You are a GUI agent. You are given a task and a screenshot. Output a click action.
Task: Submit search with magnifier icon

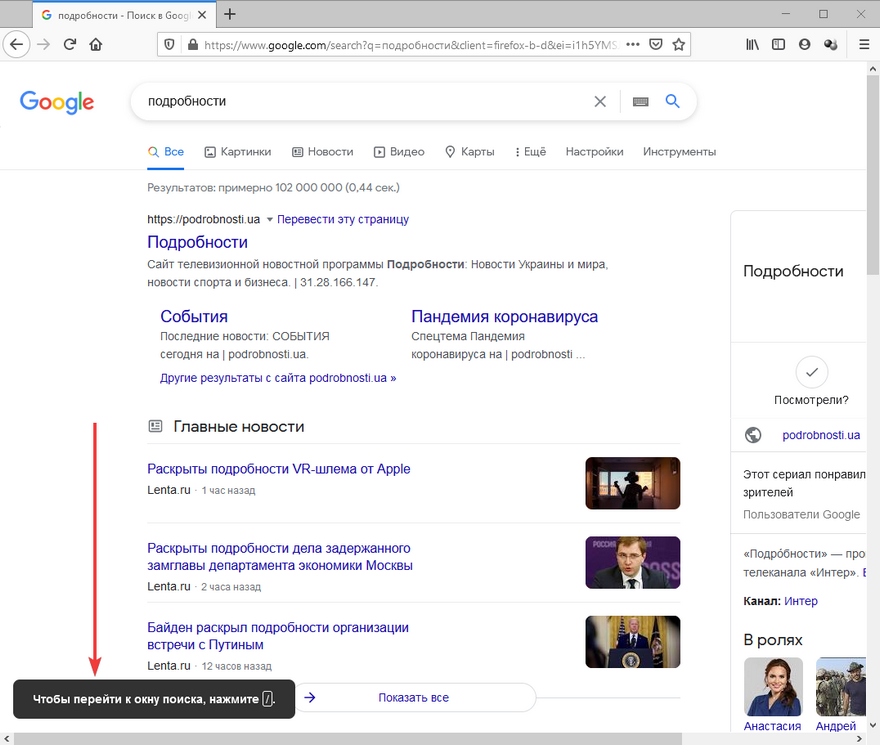point(672,101)
